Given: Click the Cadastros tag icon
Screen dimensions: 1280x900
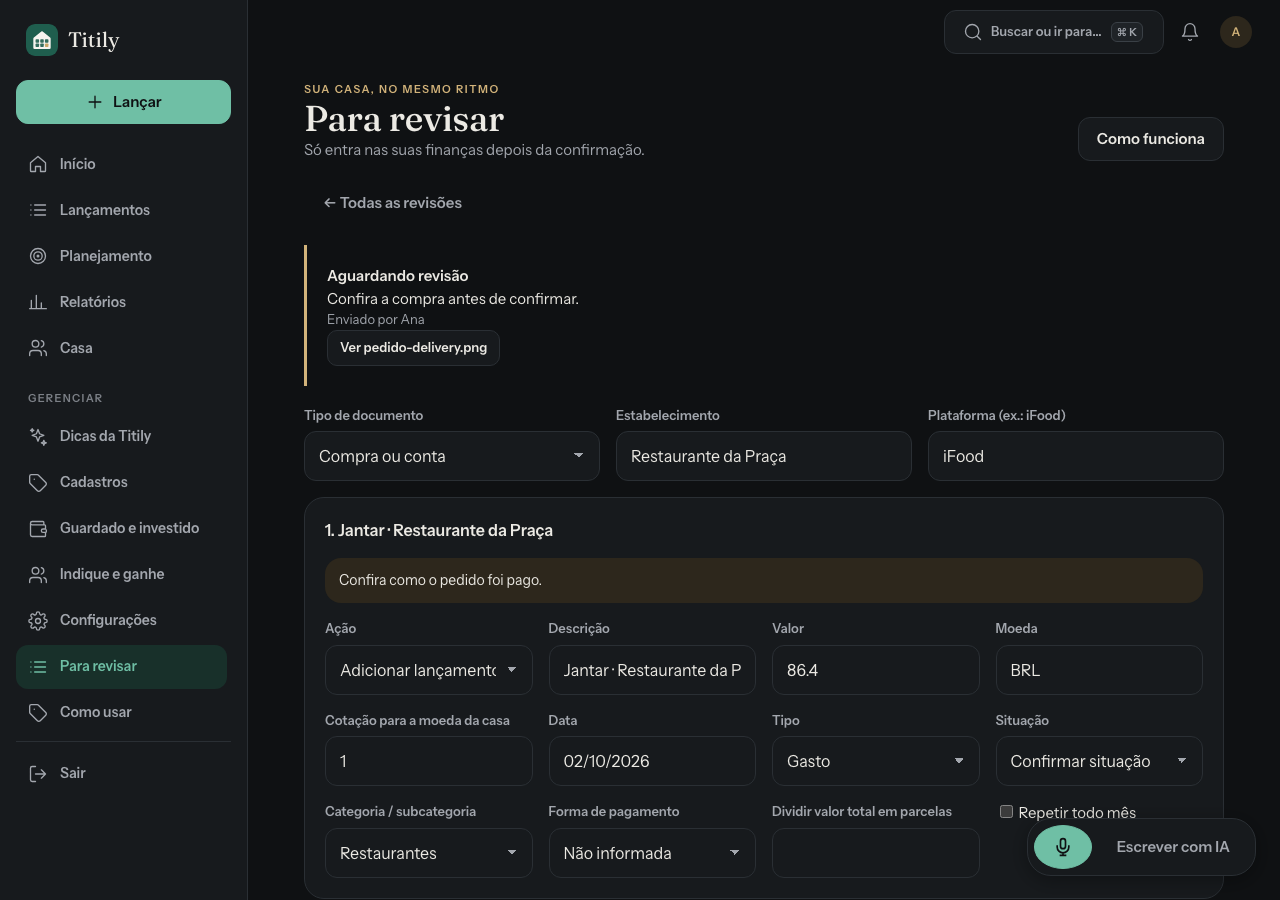Looking at the screenshot, I should pos(38,482).
